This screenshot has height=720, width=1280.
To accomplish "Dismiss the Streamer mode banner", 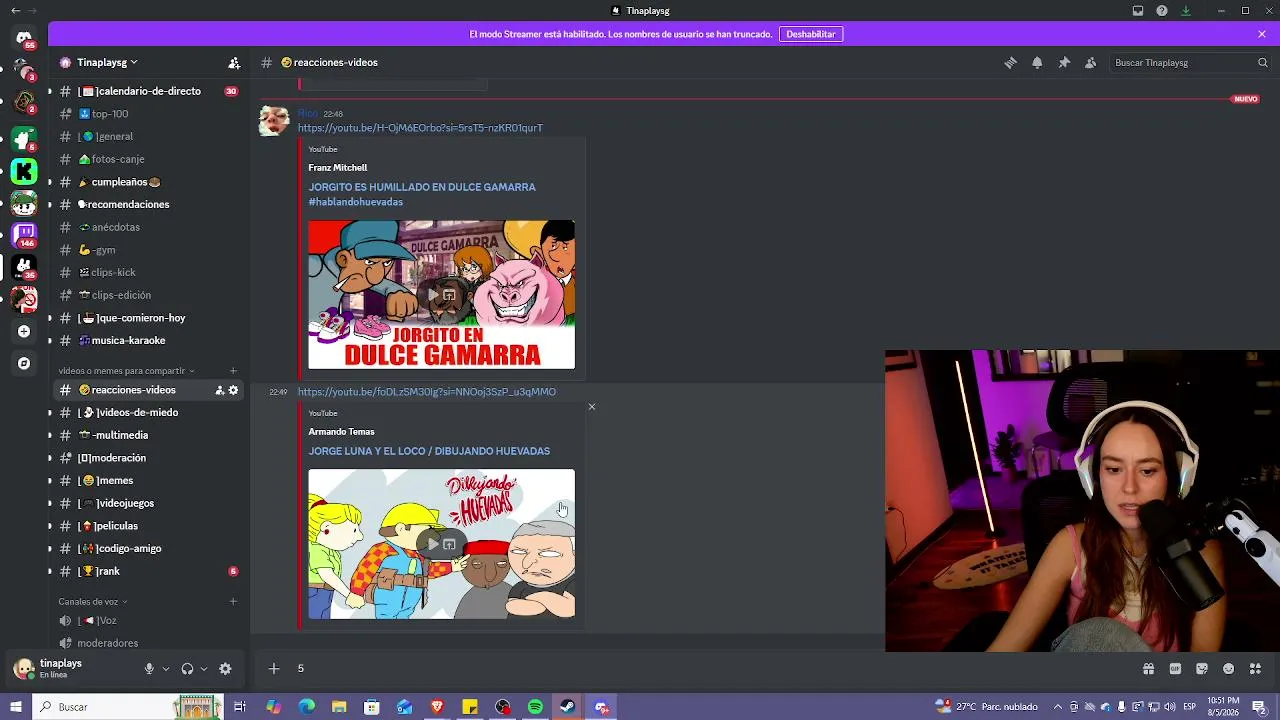I will [x=1262, y=34].
